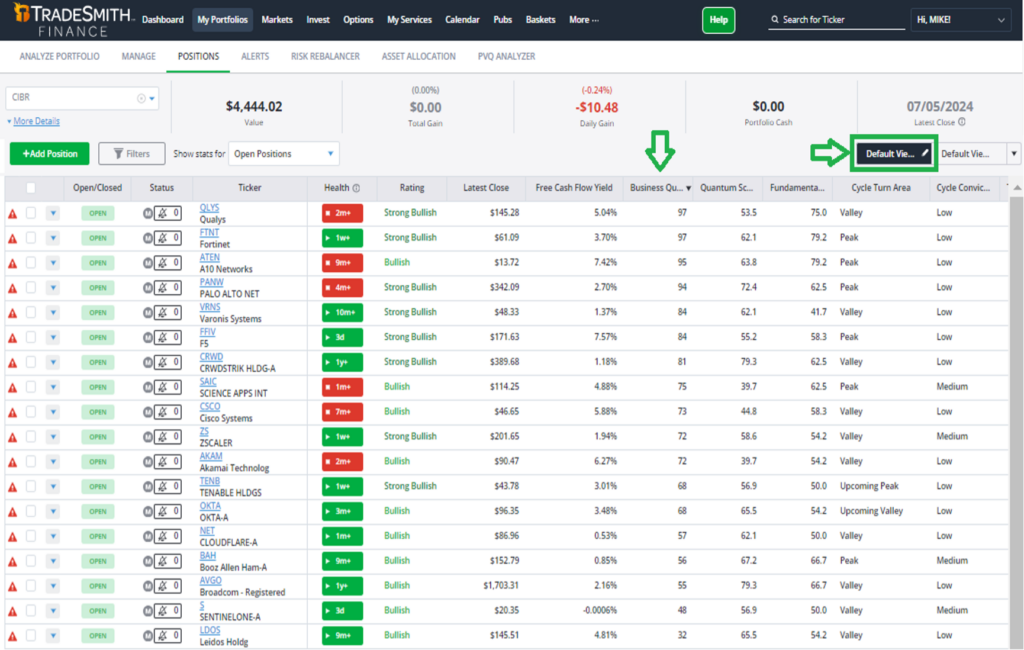Screen dimensions: 1024x650
Task: Click the red 2m+ health badge for Qualys
Action: pyautogui.click(x=342, y=213)
